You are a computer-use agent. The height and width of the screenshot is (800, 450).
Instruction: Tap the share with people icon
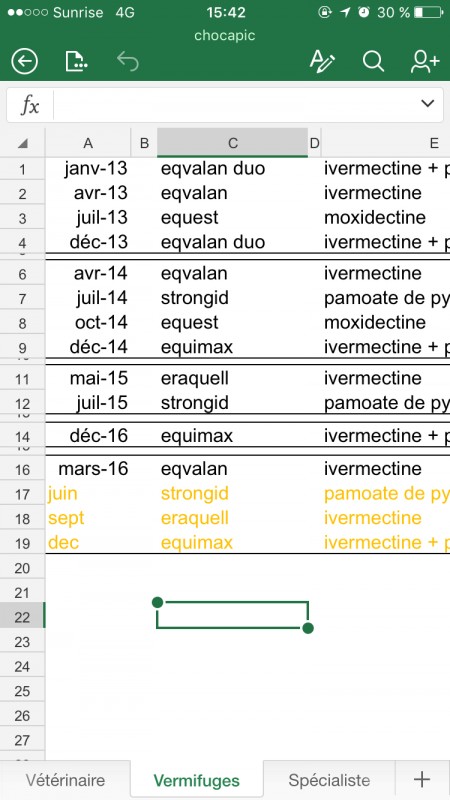point(424,62)
